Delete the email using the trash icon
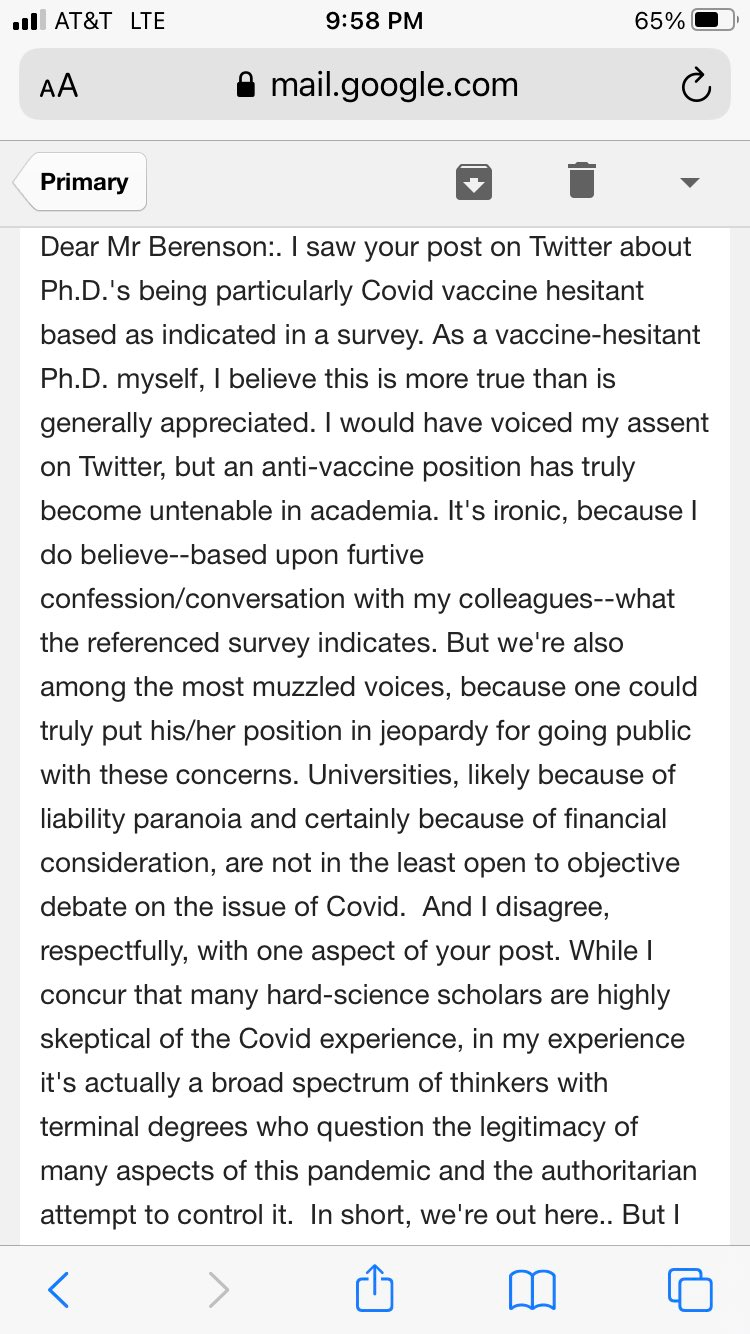The width and height of the screenshot is (750, 1334). click(x=582, y=181)
